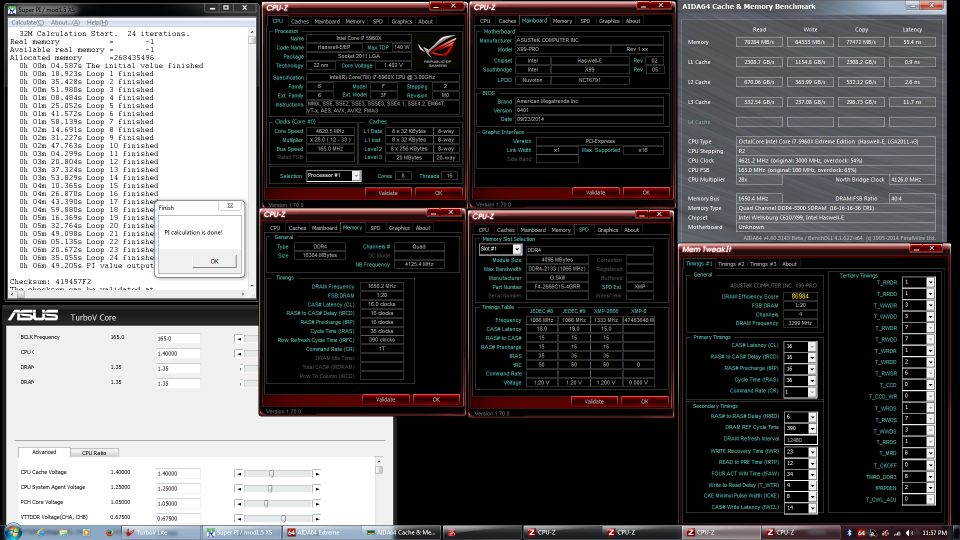Switch to TurboV Lite taskbar button
Viewport: 960px width, 540px height.
pos(160,533)
